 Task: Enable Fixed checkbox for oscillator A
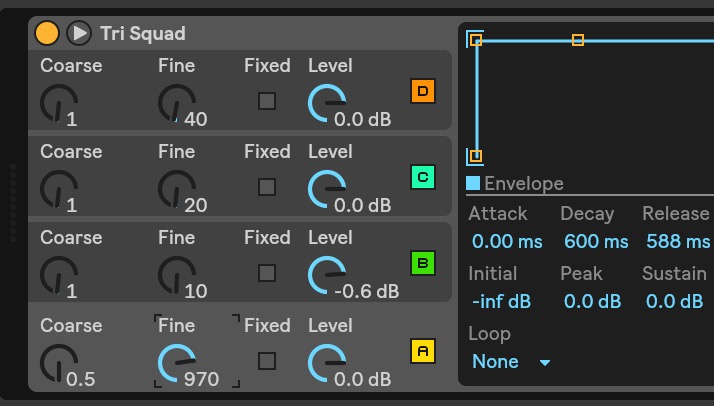[x=267, y=361]
